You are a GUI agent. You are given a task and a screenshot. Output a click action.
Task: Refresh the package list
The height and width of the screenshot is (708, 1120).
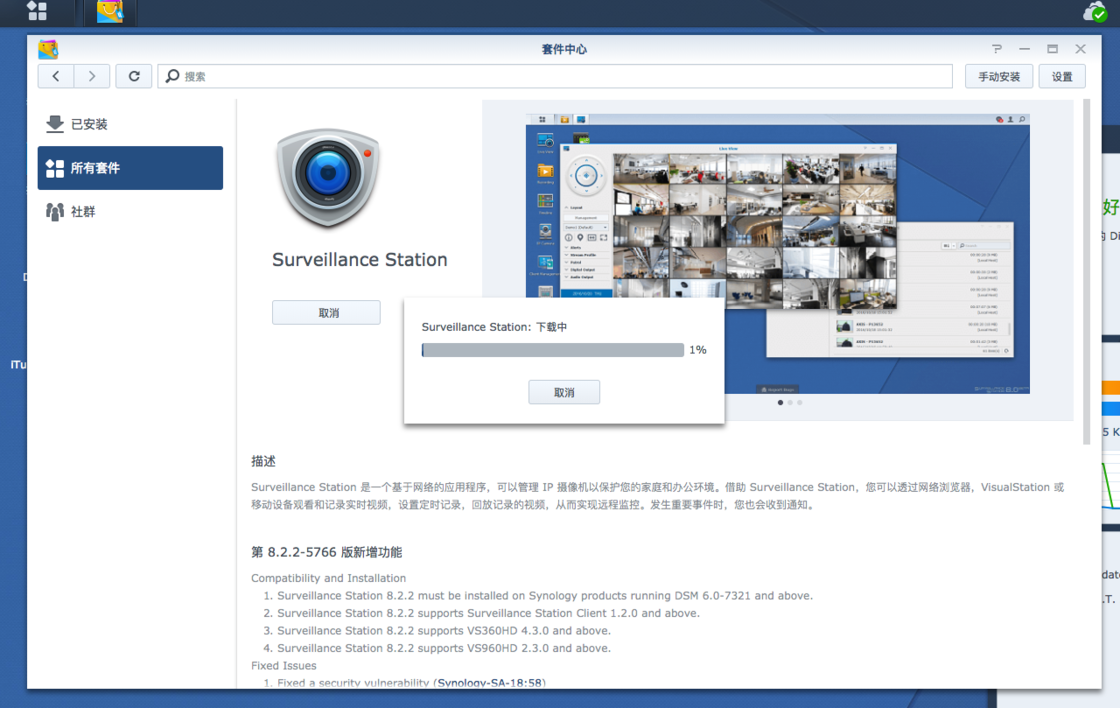(134, 76)
